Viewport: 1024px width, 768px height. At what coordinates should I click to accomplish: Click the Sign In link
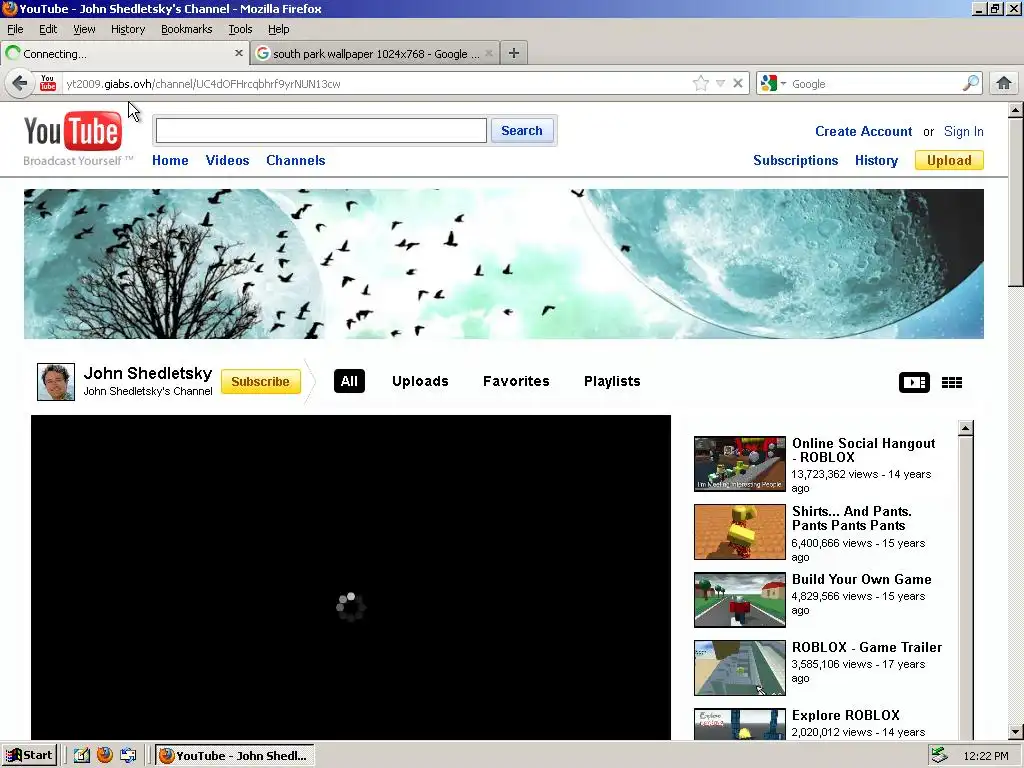coord(963,131)
